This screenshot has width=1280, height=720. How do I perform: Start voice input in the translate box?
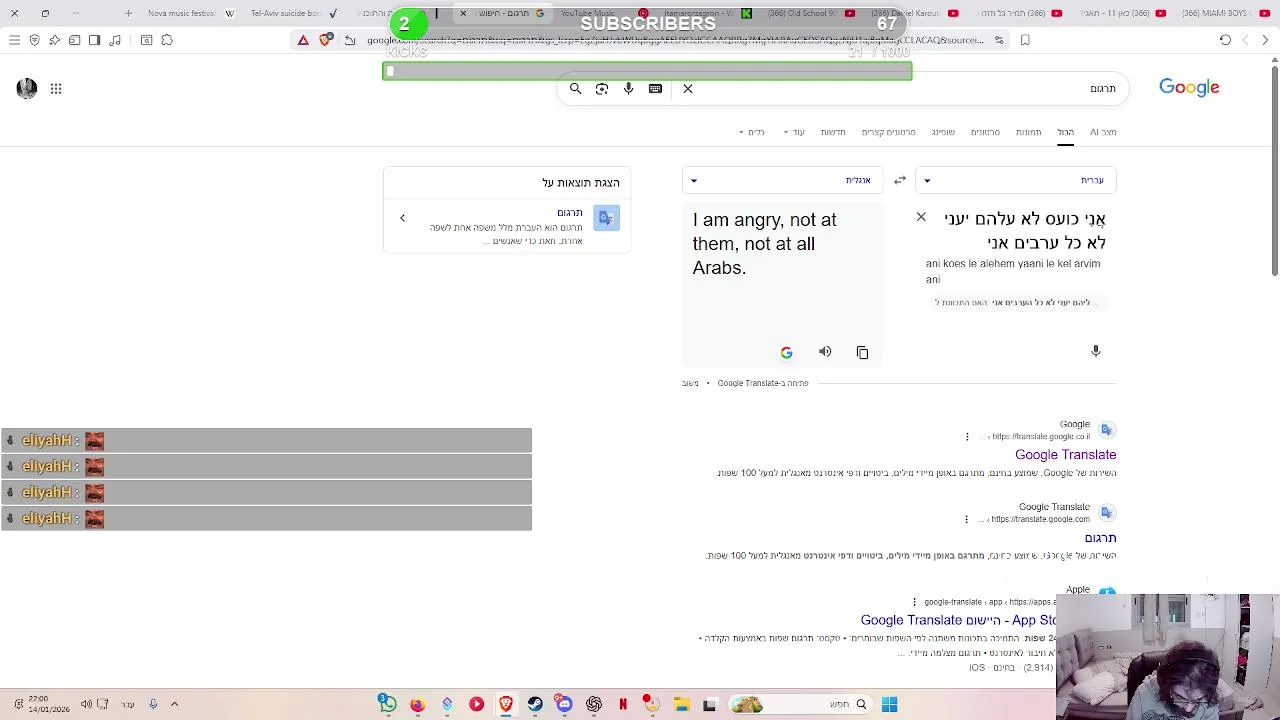coord(1095,351)
